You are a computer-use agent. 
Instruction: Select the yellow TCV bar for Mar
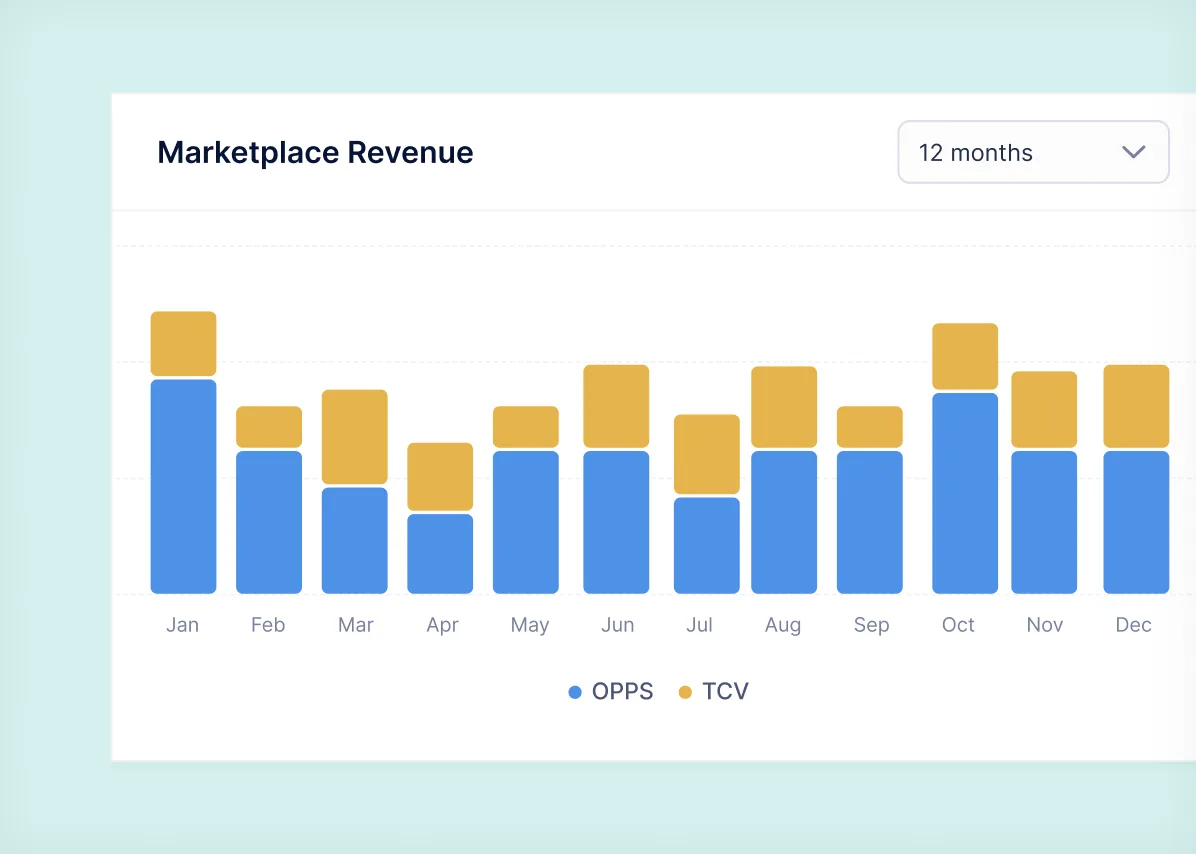(x=355, y=437)
